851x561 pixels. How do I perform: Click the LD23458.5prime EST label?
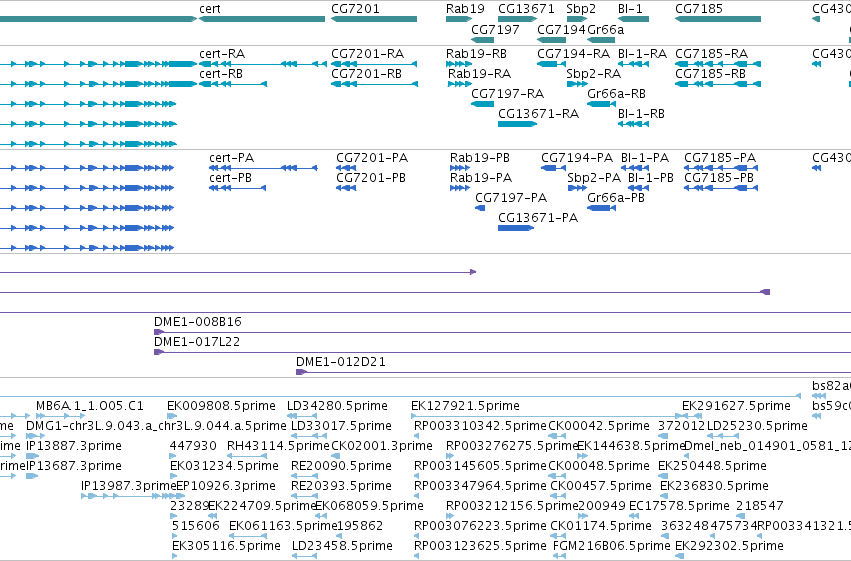(342, 546)
